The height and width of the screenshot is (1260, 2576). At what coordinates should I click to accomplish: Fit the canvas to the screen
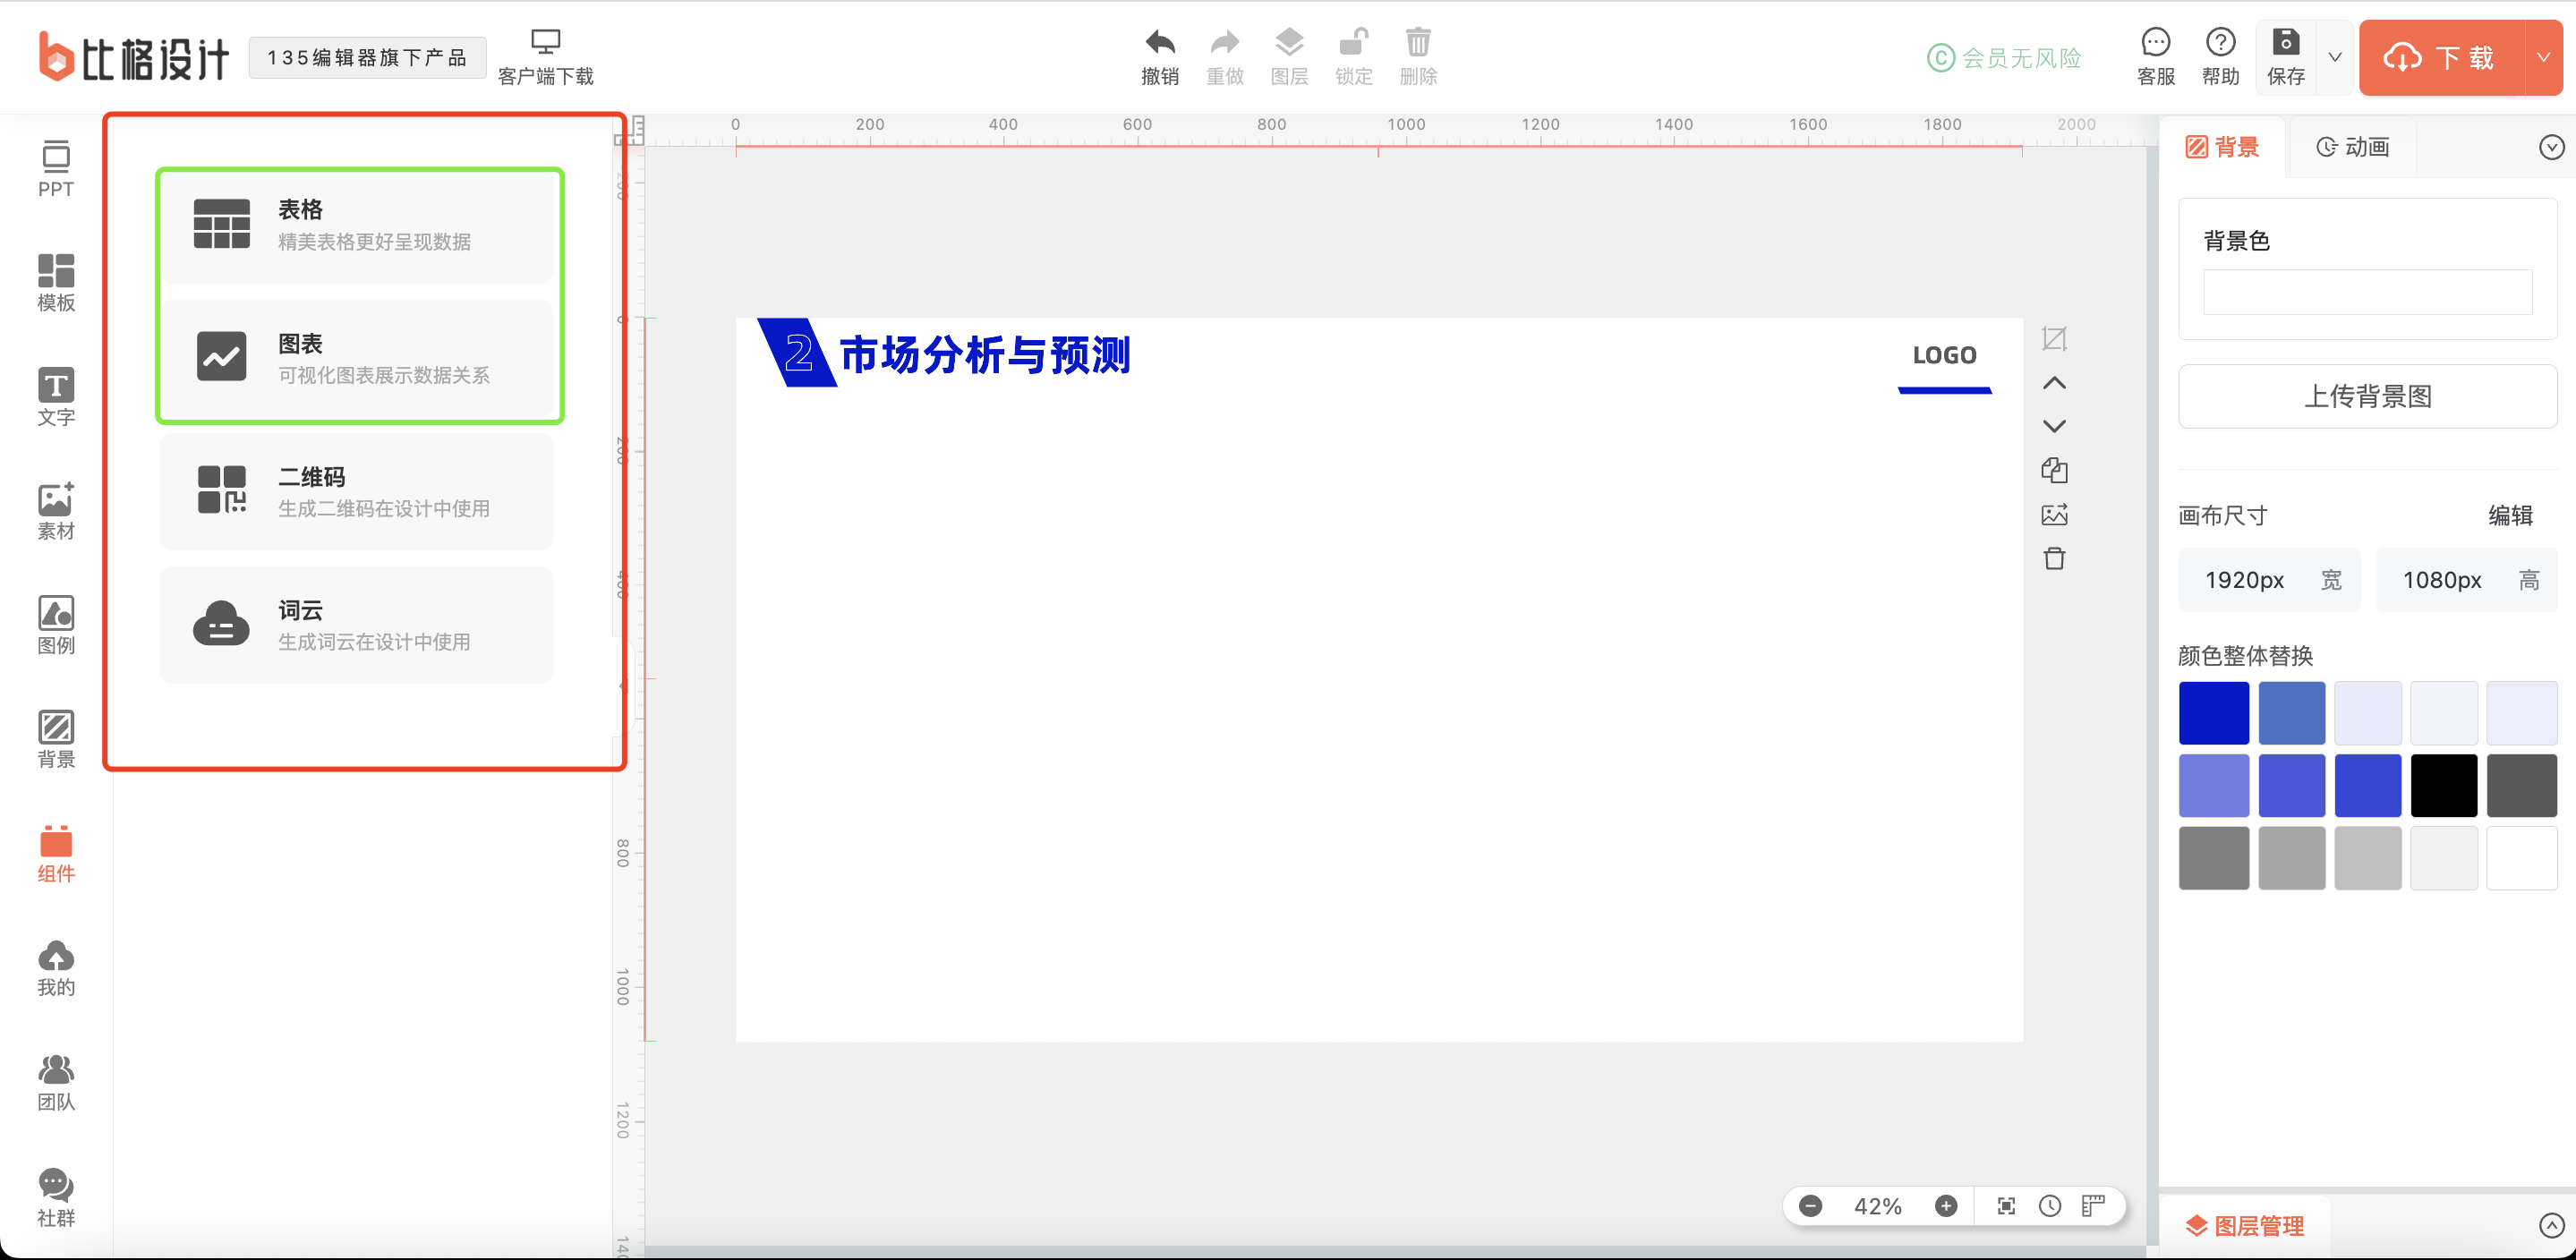(x=2006, y=1206)
